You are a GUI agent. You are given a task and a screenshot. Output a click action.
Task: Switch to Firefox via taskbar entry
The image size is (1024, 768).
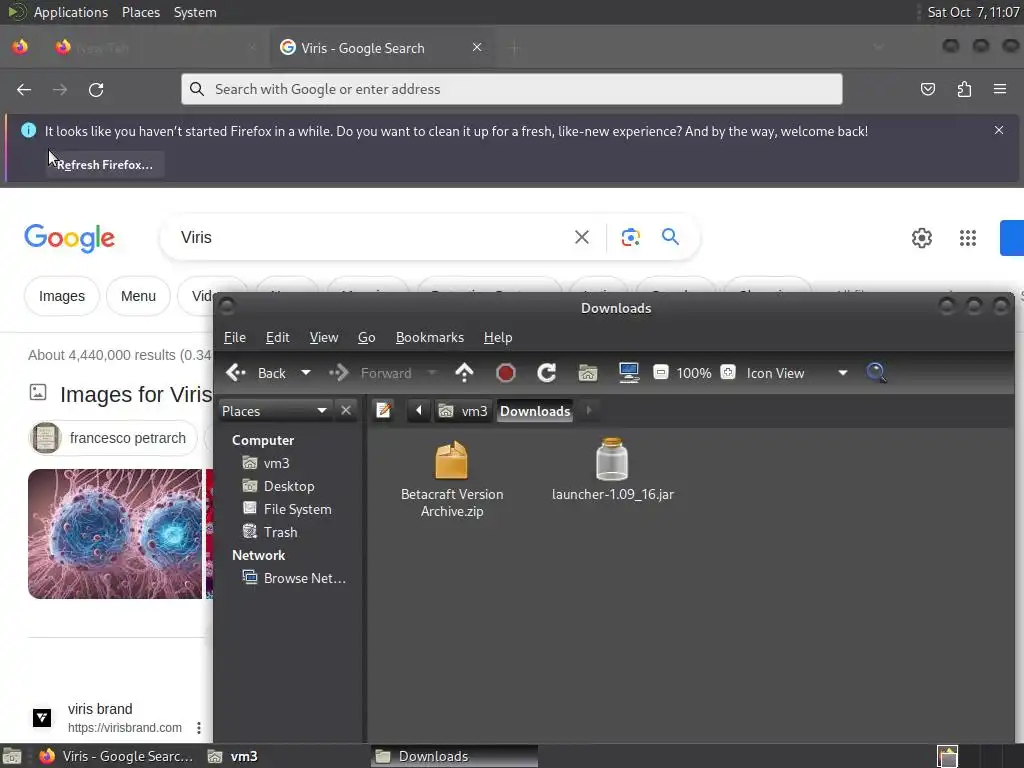point(117,756)
